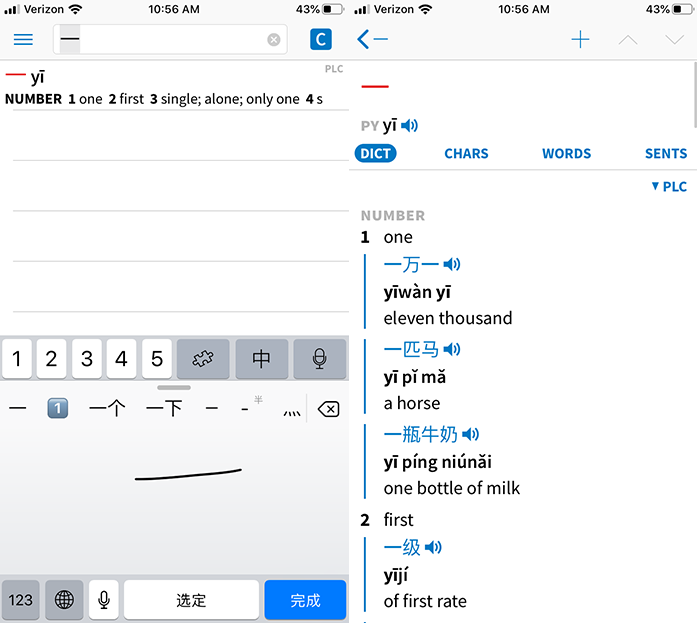Switch keyboard using the globe key
Viewport: 697px width, 628px height.
[x=65, y=600]
